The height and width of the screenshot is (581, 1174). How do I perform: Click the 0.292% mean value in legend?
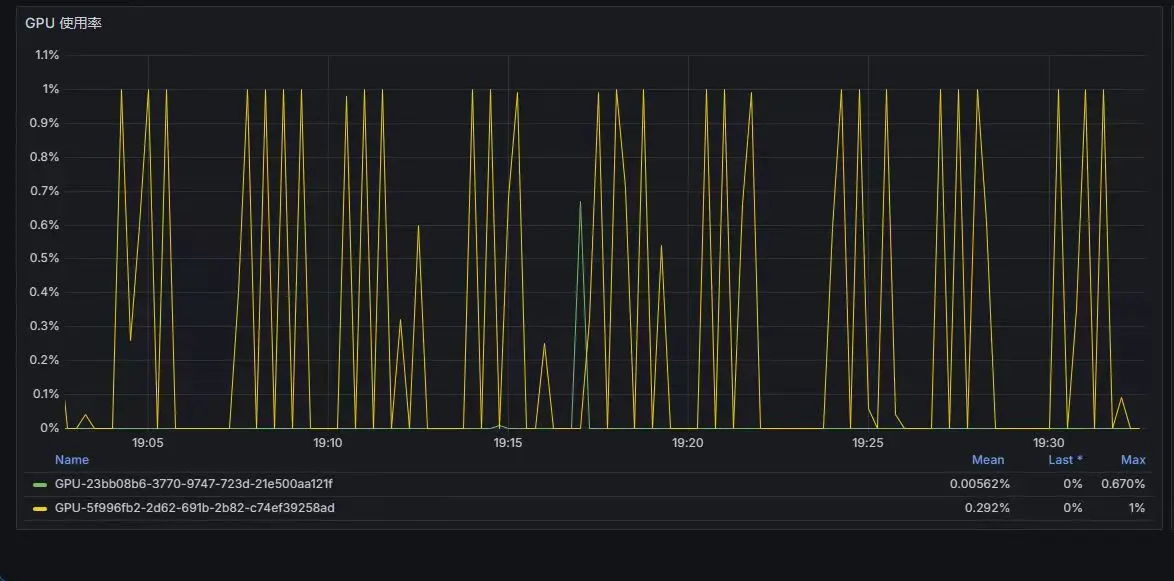tap(987, 508)
